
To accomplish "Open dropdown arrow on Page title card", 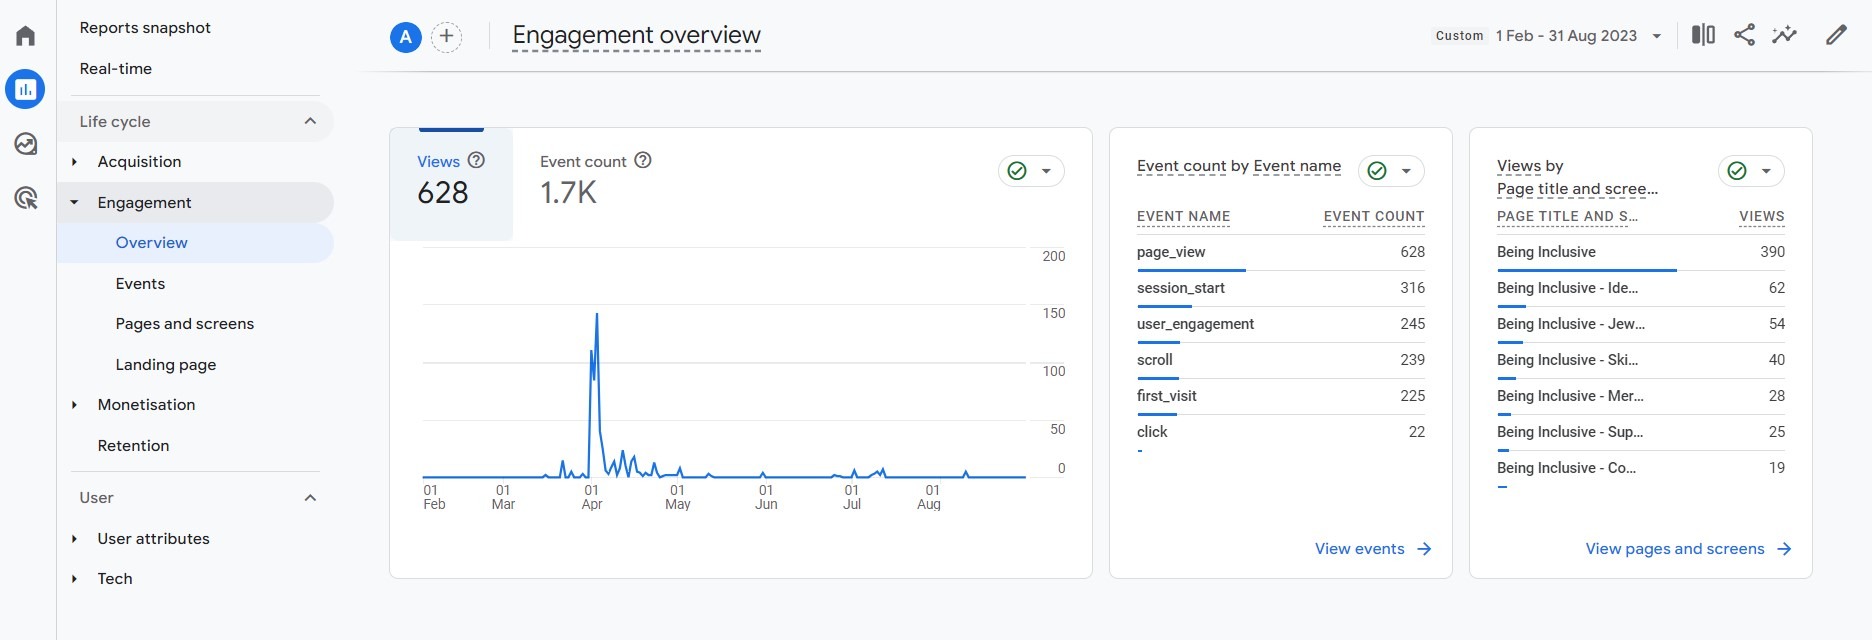I will coord(1766,171).
